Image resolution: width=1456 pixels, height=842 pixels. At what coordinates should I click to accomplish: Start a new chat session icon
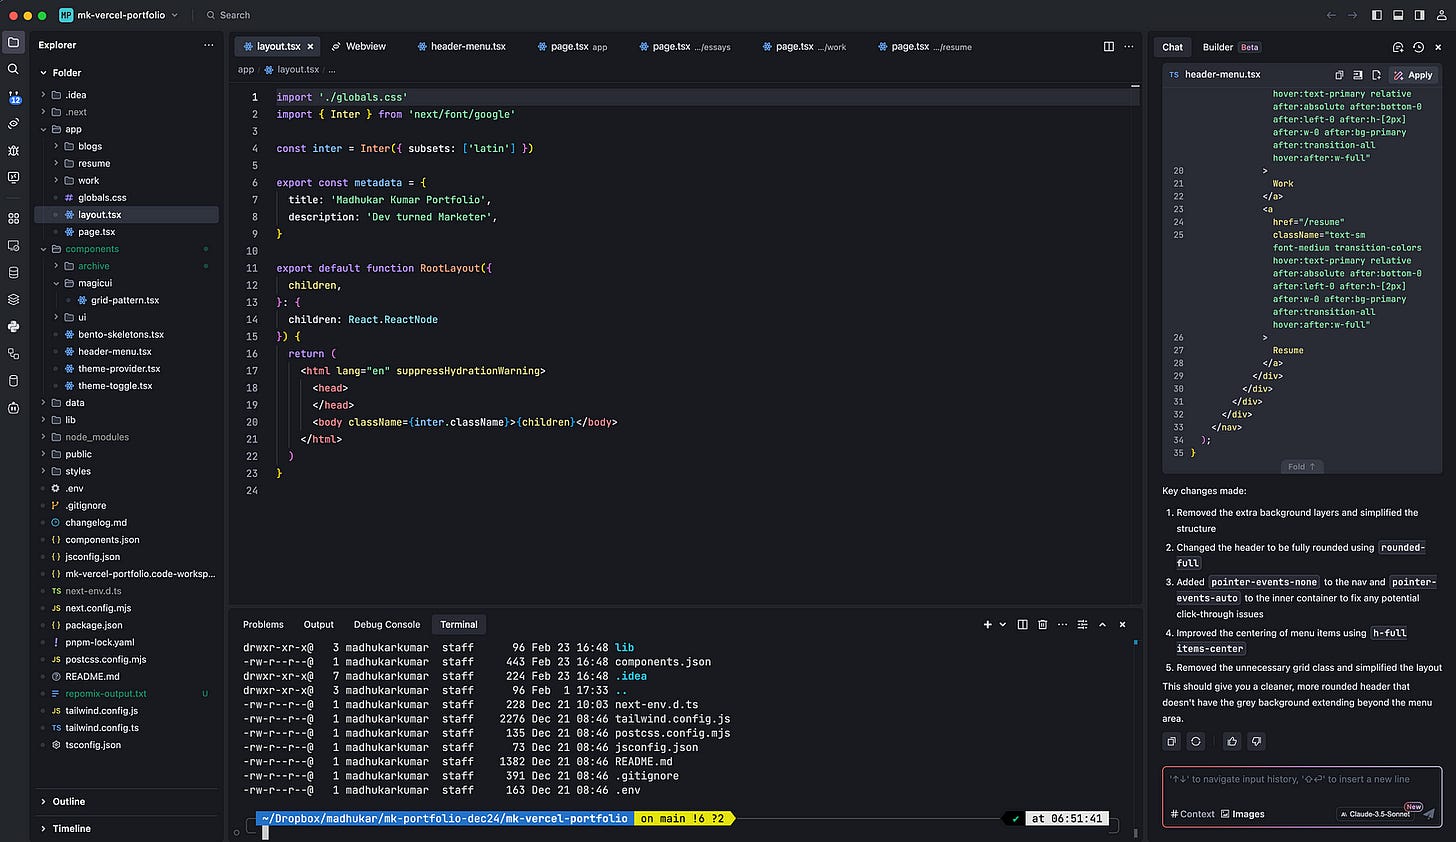coord(1398,47)
